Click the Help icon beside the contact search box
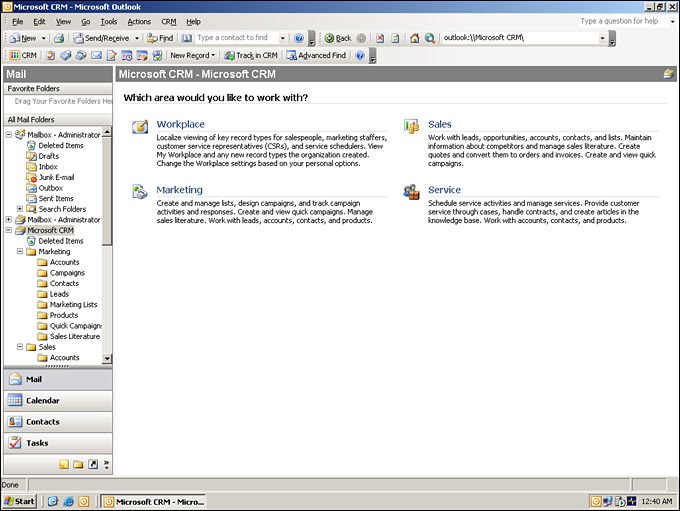680x511 pixels. pos(299,38)
